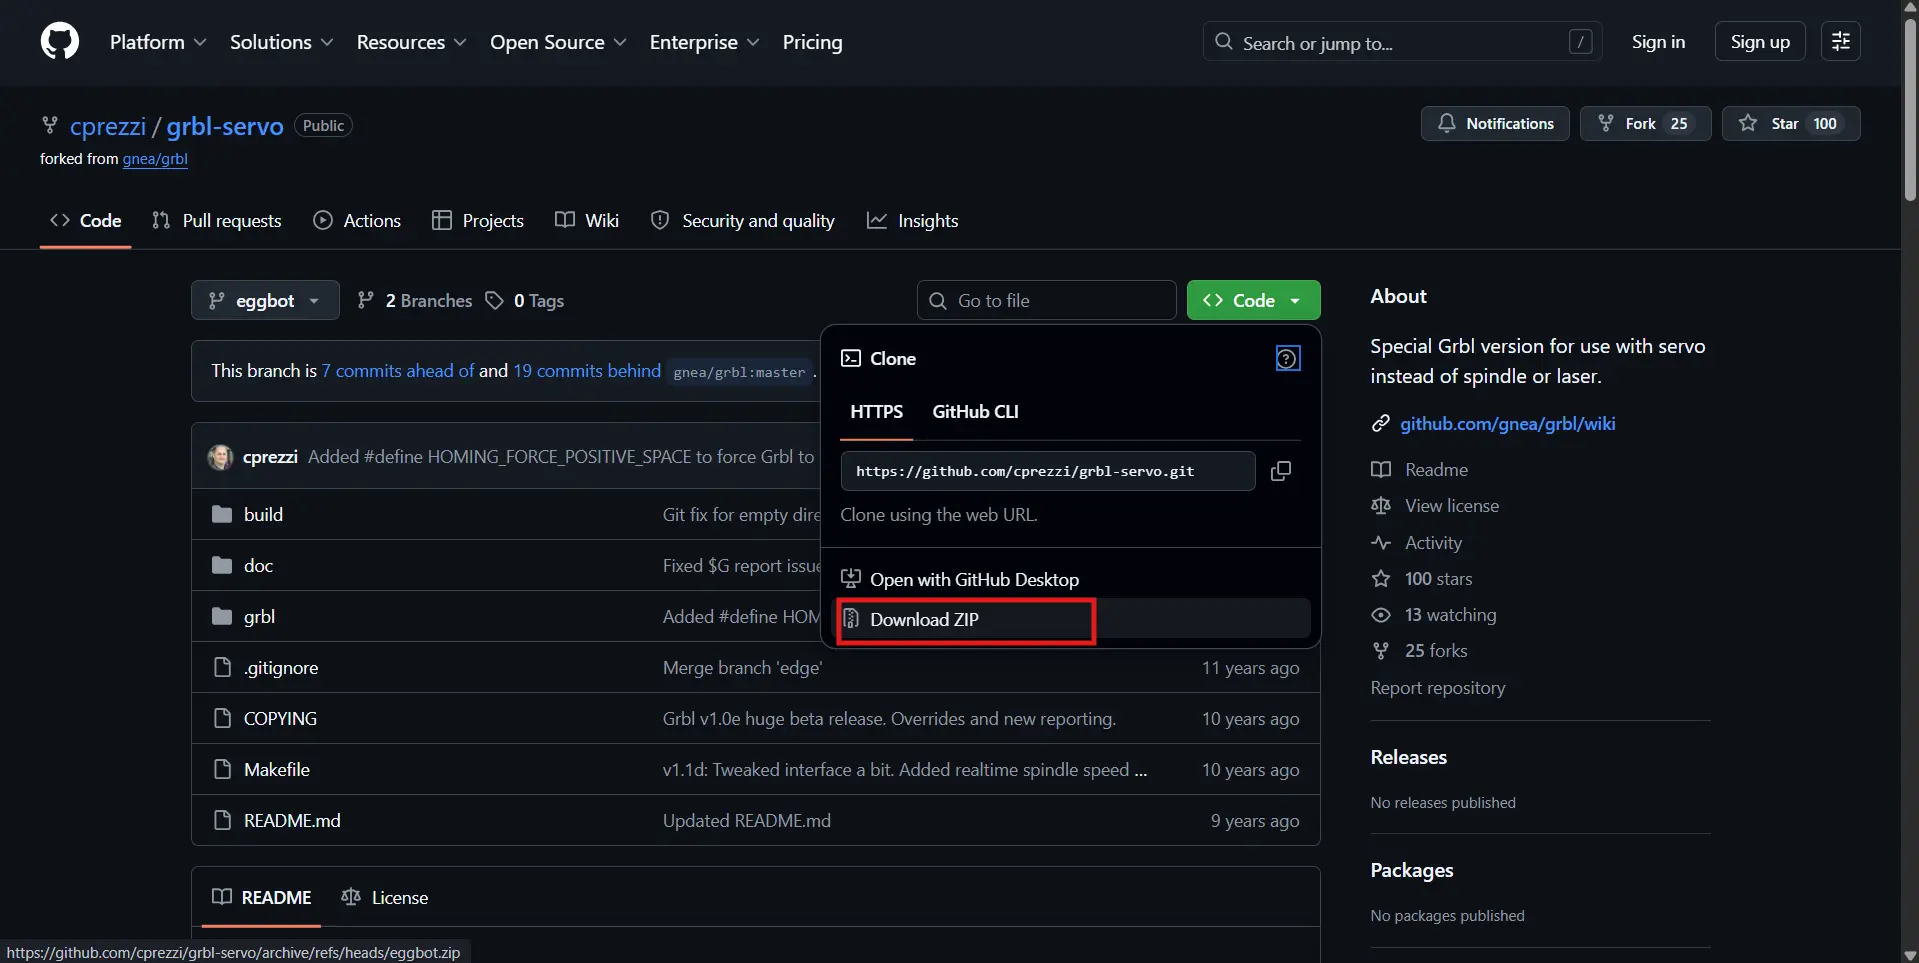Select the HTTPS clone tab
Viewport: 1919px width, 963px height.
point(875,411)
